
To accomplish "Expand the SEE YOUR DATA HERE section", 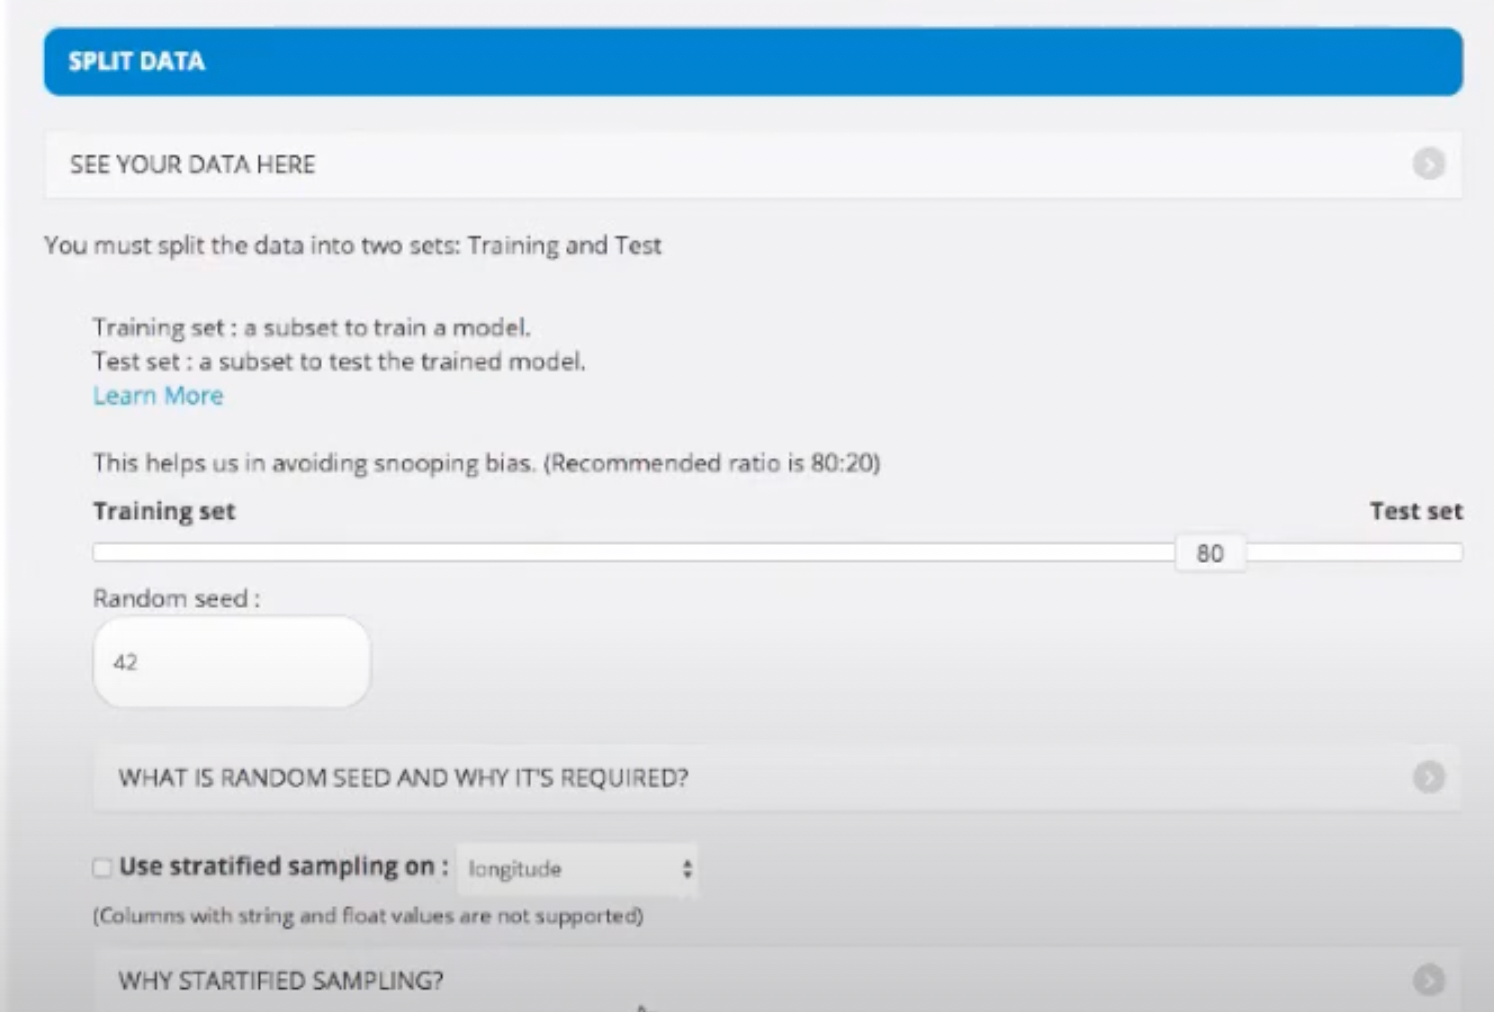I will 753,164.
